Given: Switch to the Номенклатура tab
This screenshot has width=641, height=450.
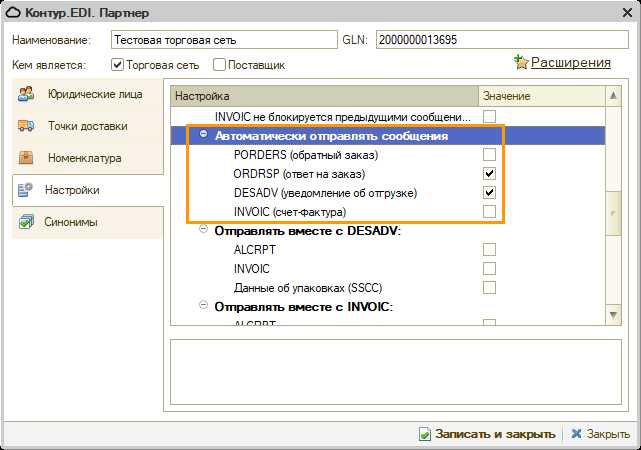Looking at the screenshot, I should coord(88,158).
